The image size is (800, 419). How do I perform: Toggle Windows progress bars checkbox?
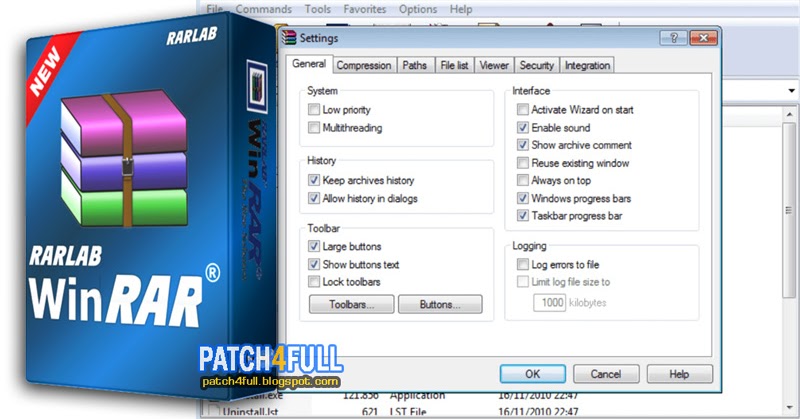522,198
